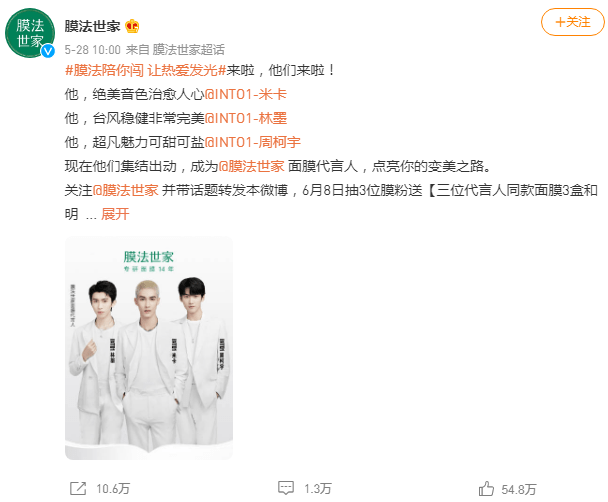Open 膜法世家 green avatar profile
Viewport: 608px width, 502px height.
point(30,33)
